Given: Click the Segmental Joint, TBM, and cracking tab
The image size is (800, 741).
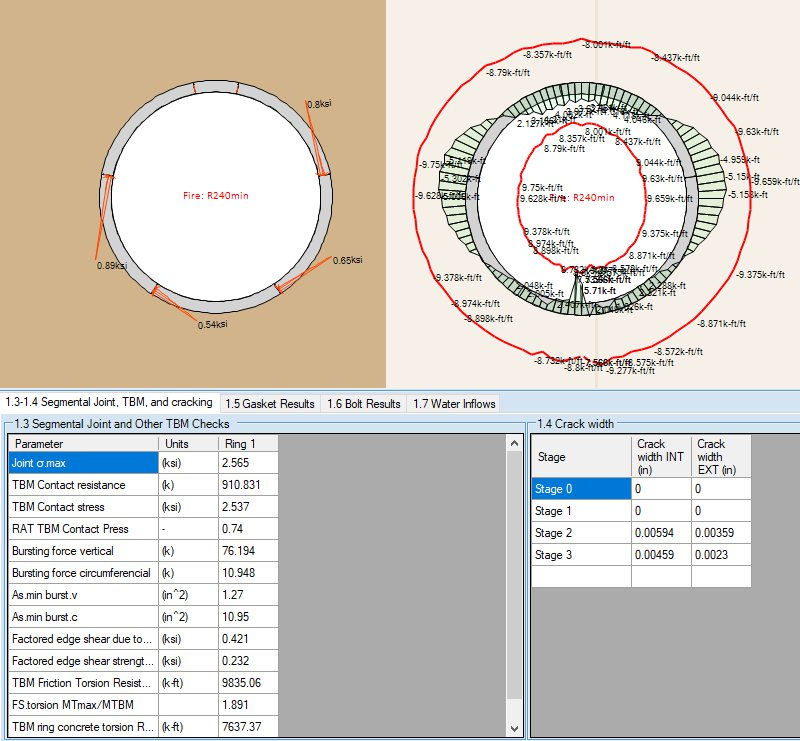Looking at the screenshot, I should tap(108, 402).
